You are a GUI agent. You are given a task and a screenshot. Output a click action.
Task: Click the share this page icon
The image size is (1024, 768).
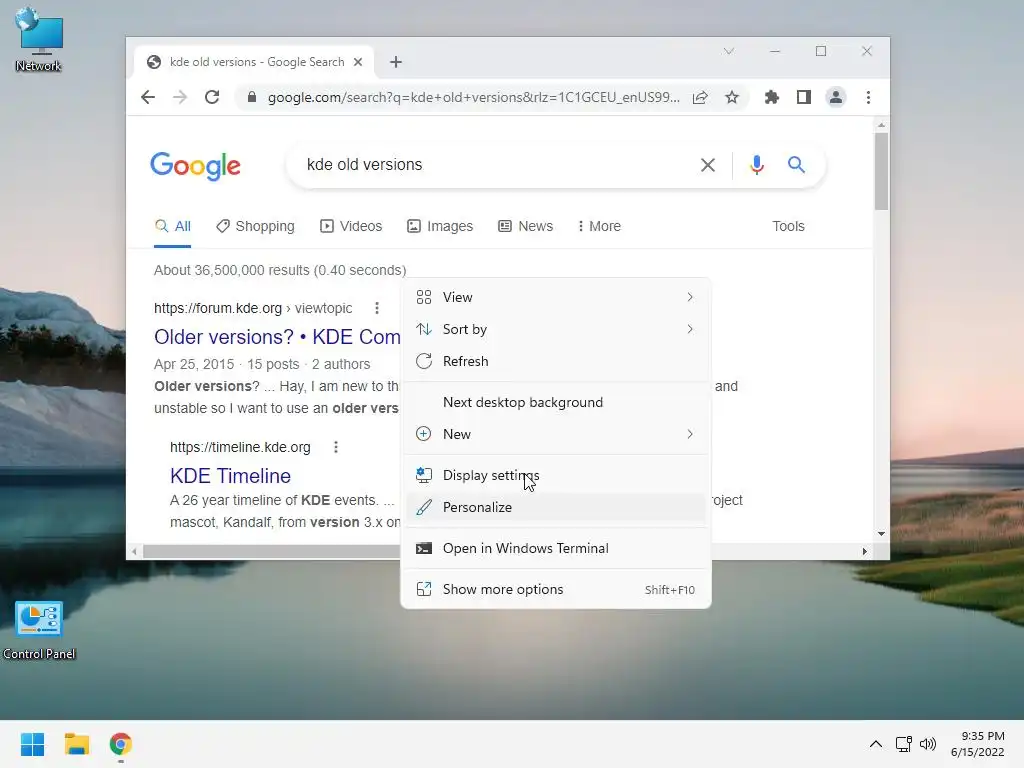coord(700,97)
